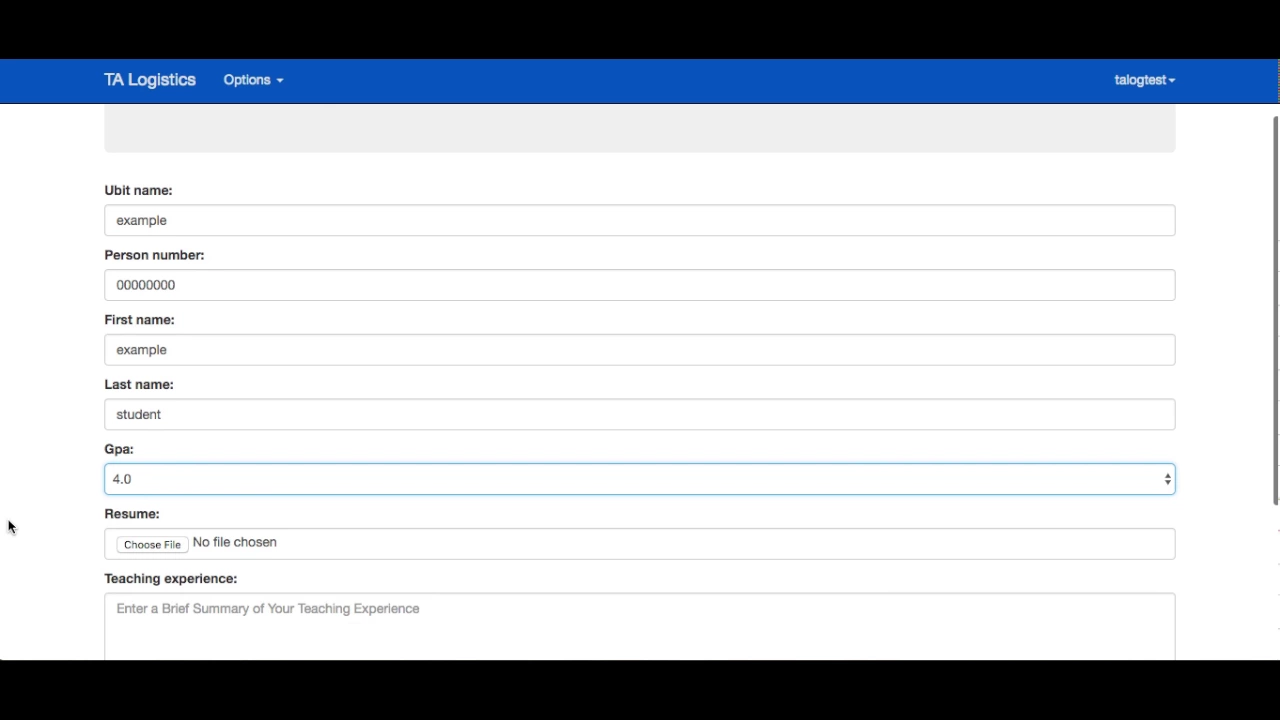Click the Ubit name input field
Image resolution: width=1280 pixels, height=720 pixels.
(x=640, y=220)
